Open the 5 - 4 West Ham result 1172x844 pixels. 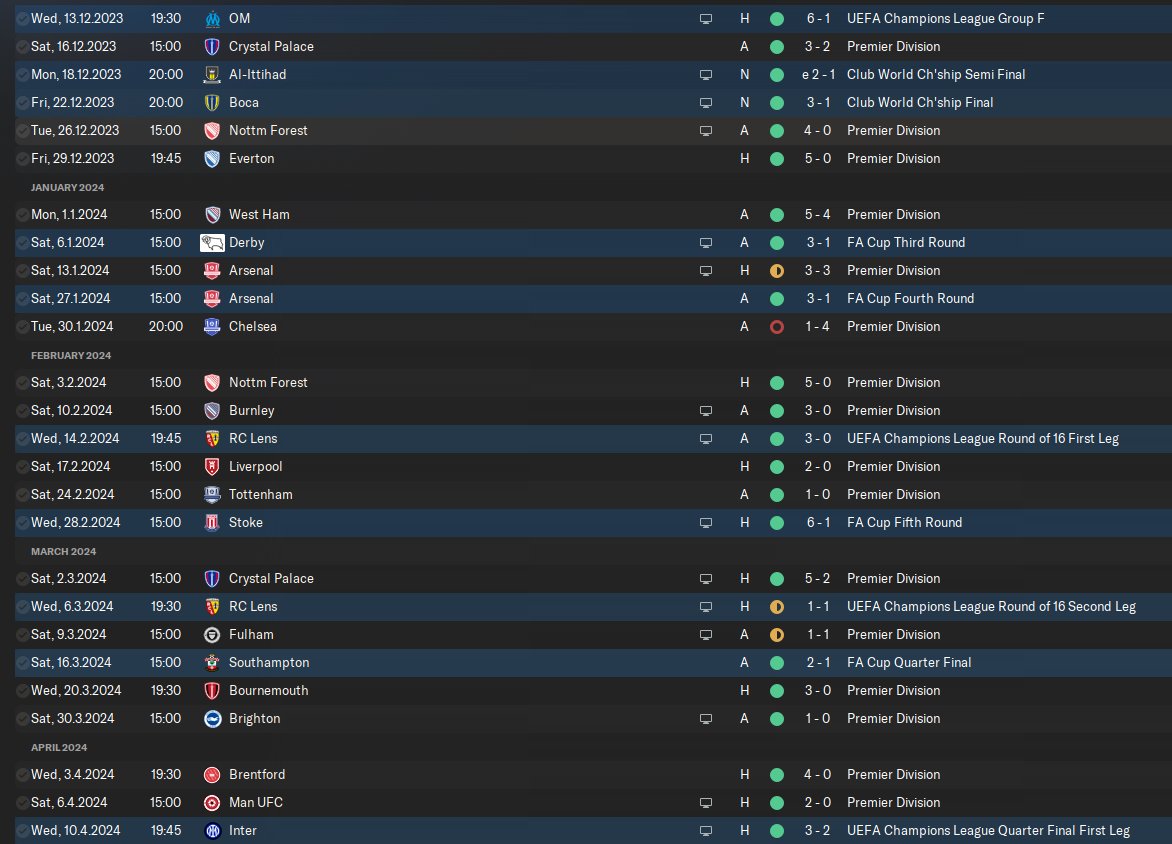coord(817,215)
